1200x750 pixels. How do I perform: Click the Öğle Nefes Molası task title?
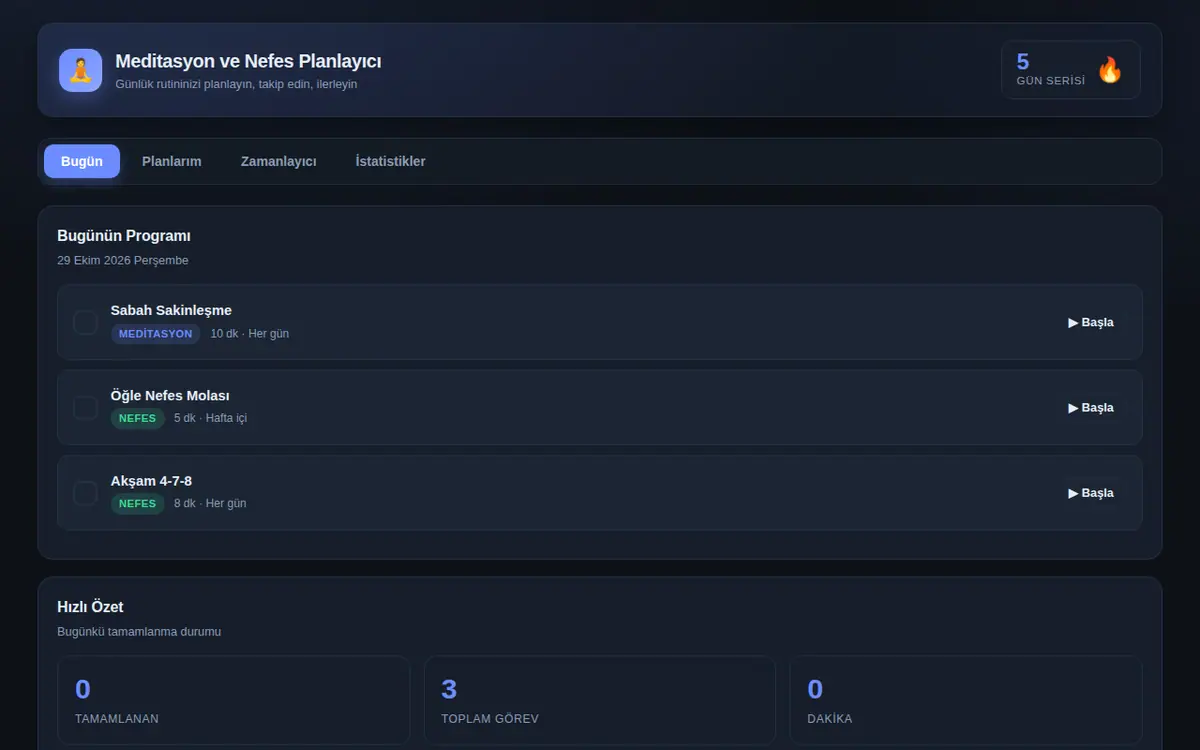[170, 396]
